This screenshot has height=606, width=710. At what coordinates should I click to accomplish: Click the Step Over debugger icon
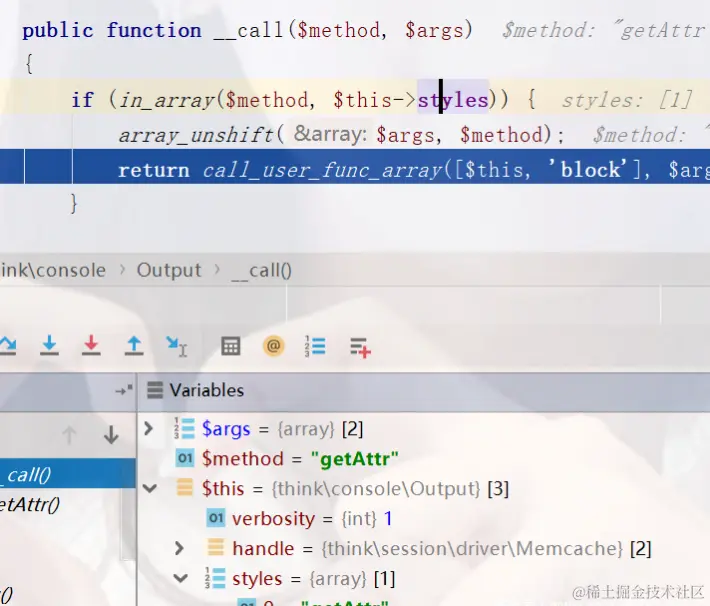[x=7, y=346]
